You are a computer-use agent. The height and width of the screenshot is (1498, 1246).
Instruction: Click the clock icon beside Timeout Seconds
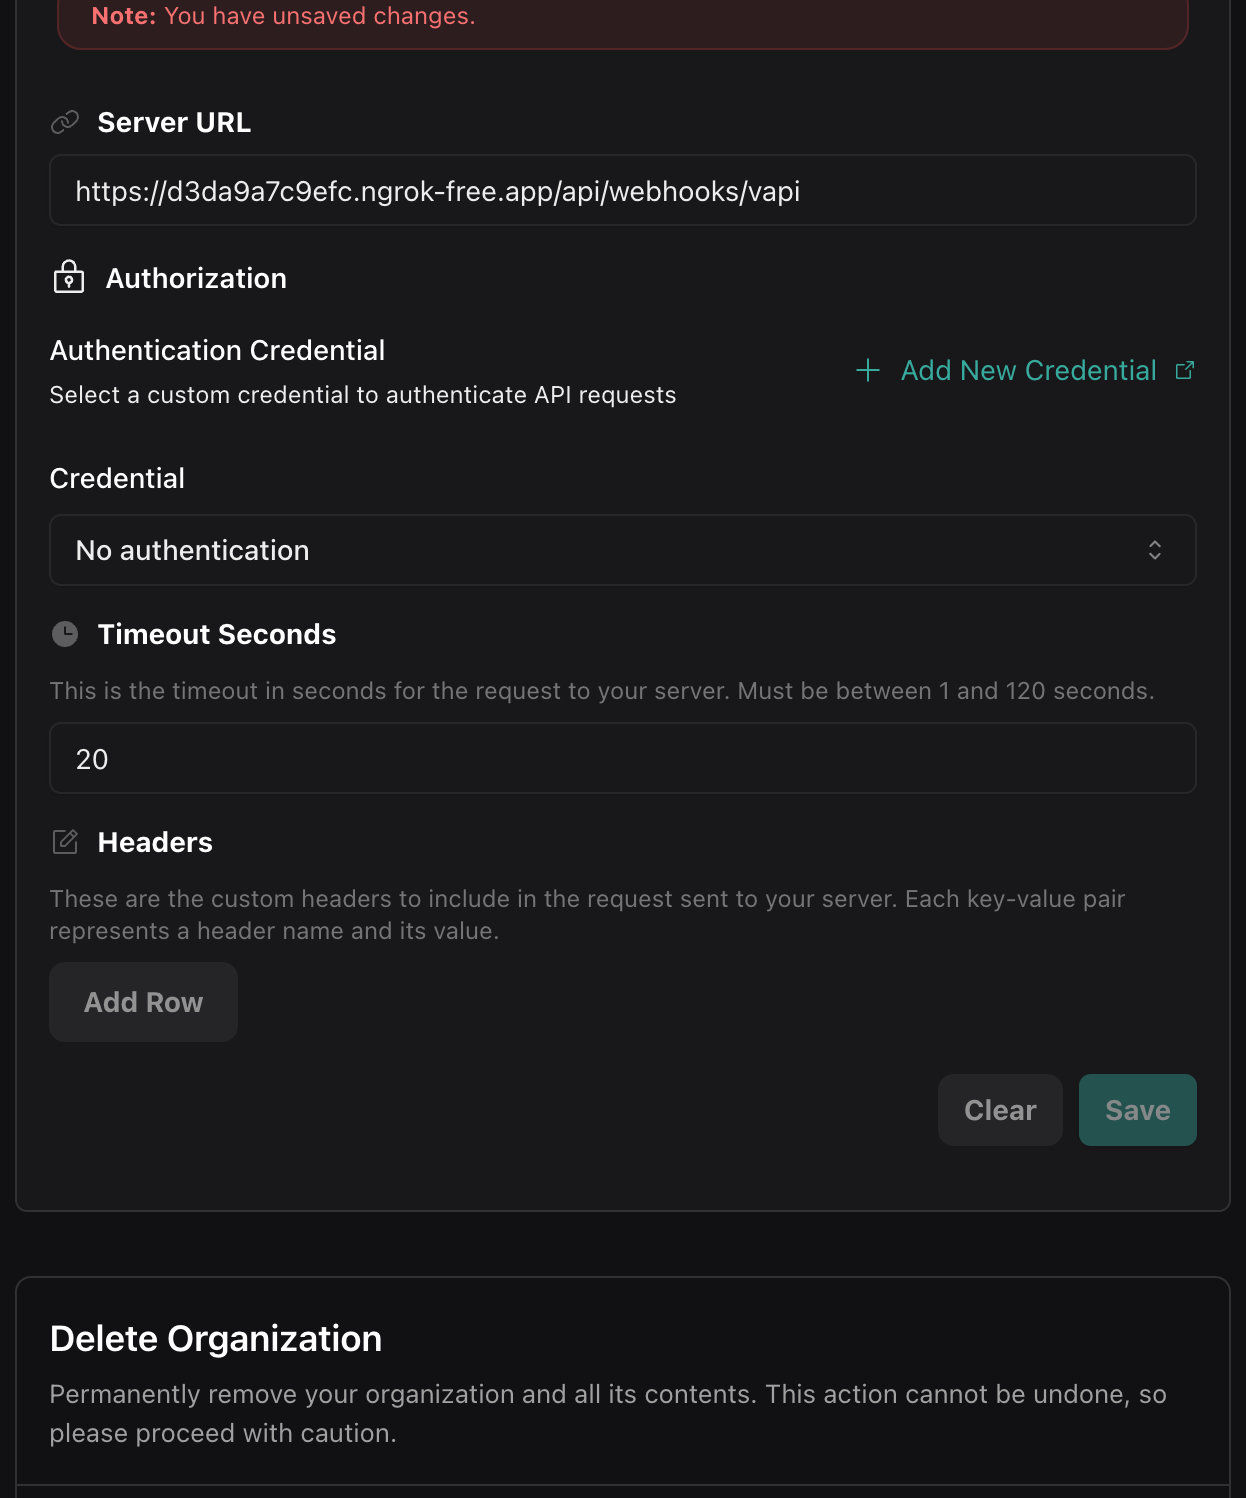[64, 634]
